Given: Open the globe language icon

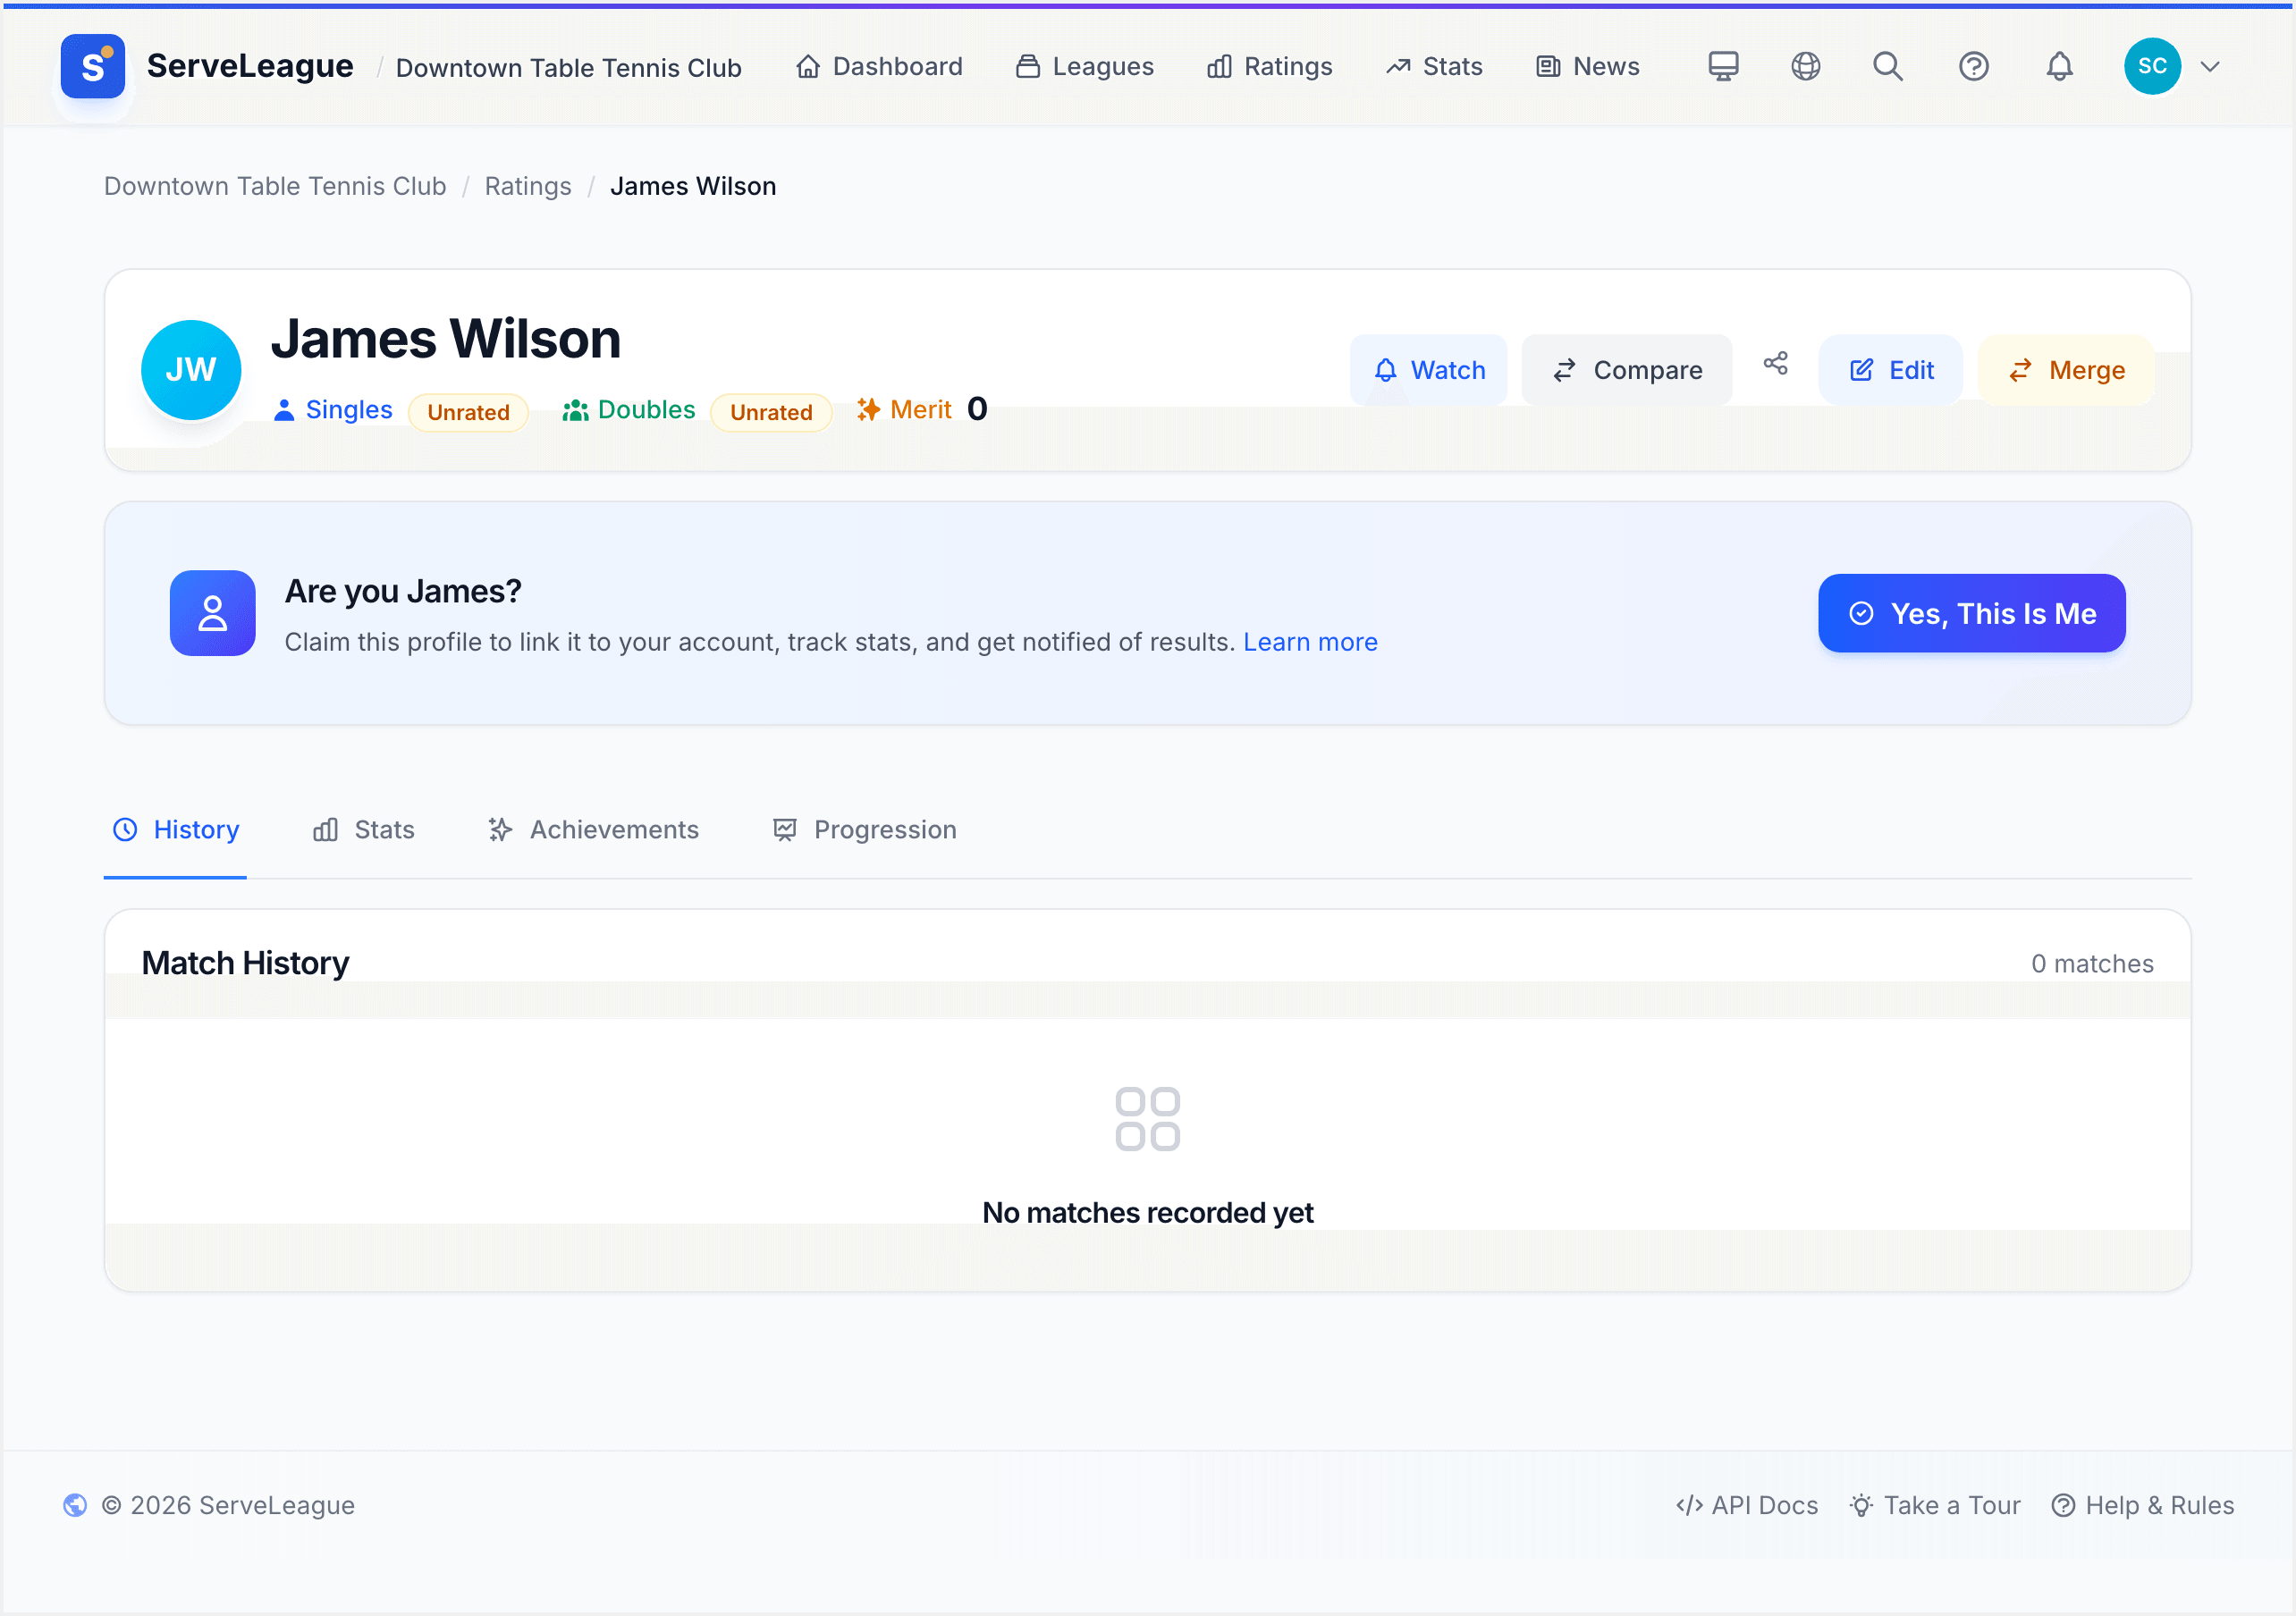Looking at the screenshot, I should click(1805, 66).
